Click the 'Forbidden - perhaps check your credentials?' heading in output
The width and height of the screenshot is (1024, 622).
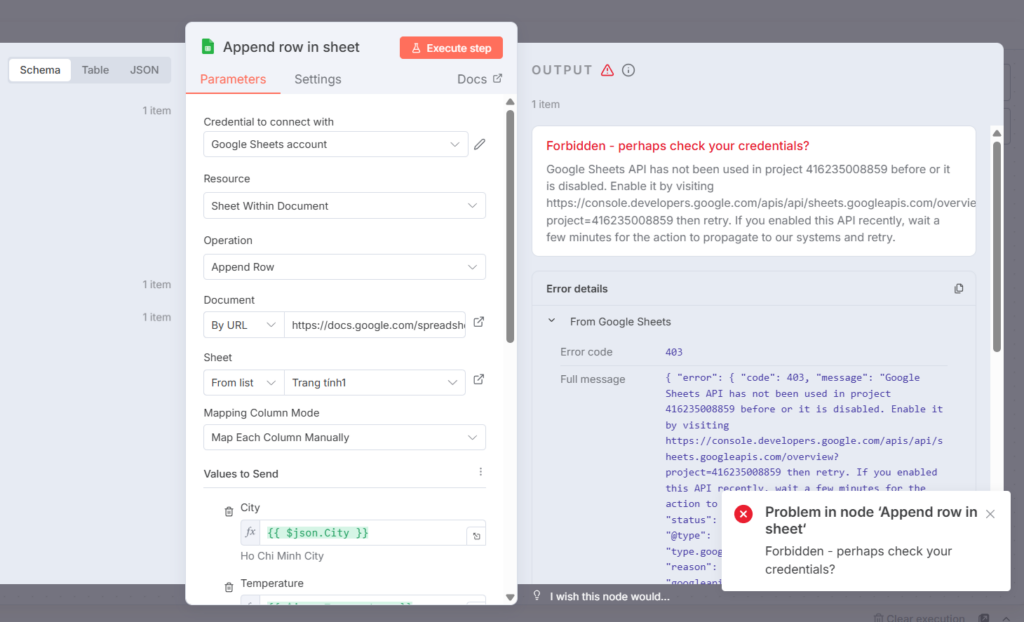678,146
